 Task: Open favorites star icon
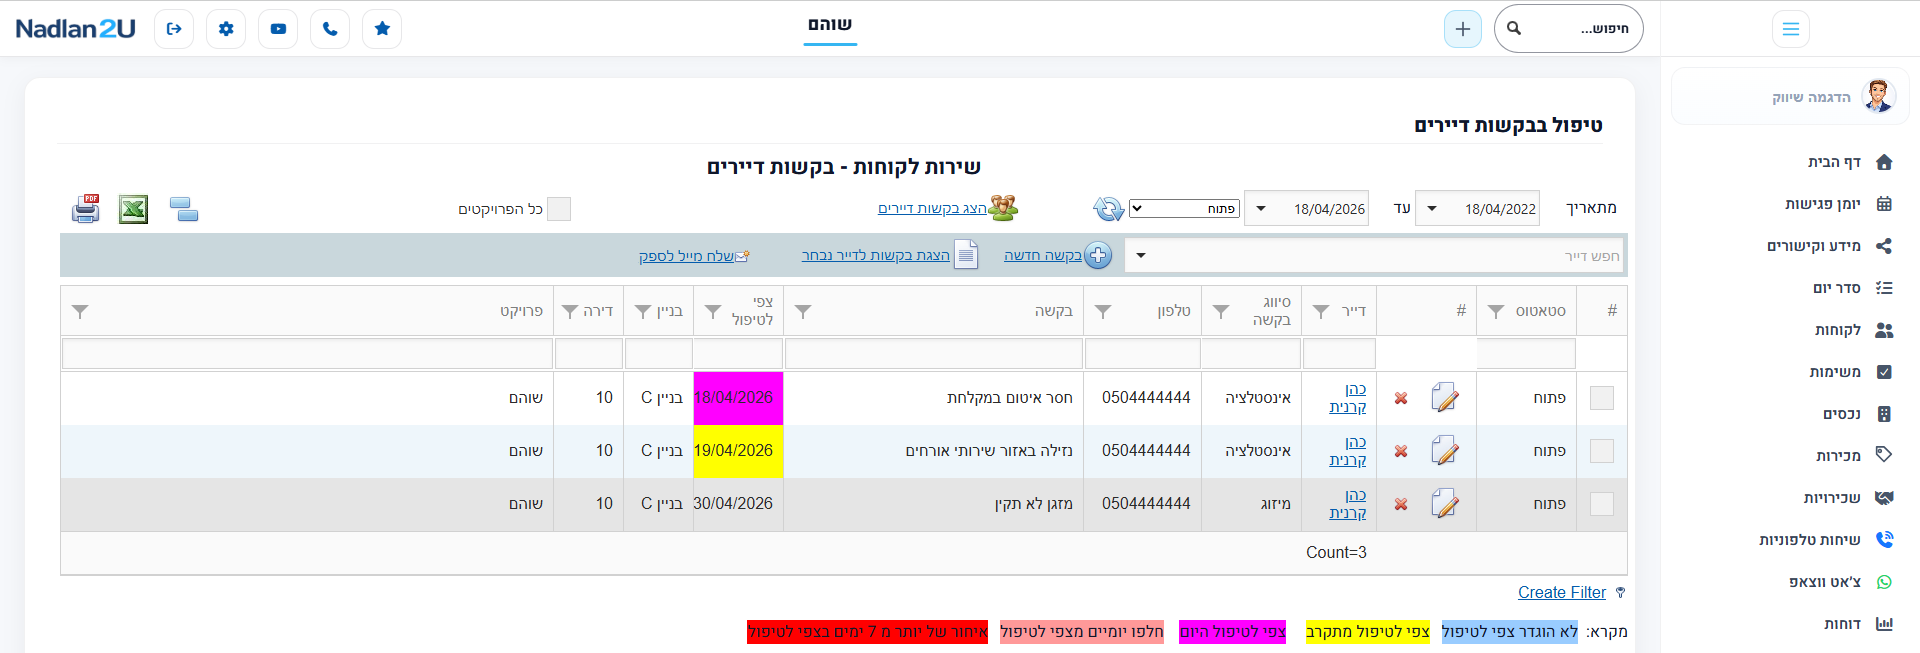click(382, 29)
